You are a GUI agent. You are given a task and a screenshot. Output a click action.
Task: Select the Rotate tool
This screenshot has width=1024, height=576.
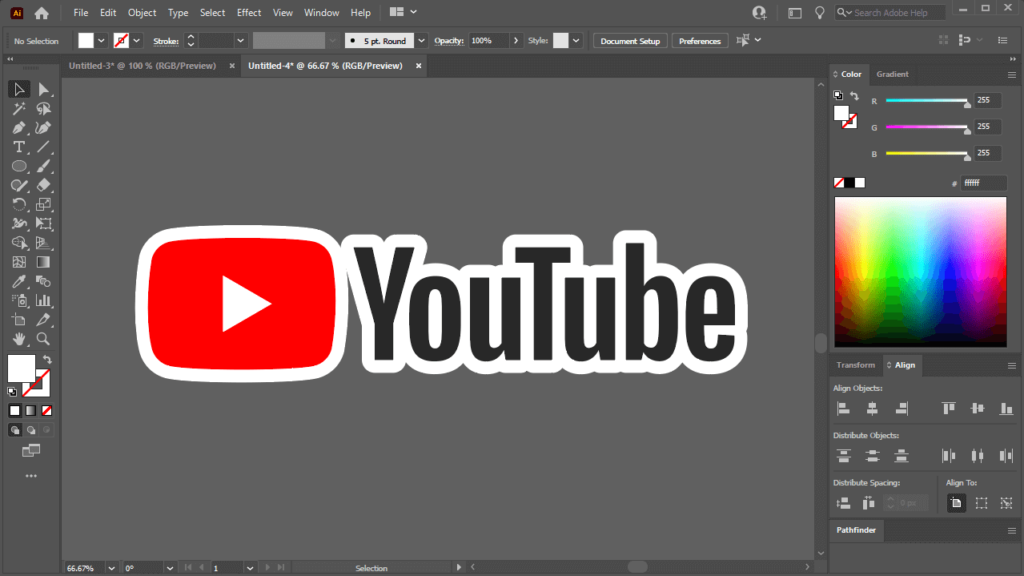click(19, 204)
